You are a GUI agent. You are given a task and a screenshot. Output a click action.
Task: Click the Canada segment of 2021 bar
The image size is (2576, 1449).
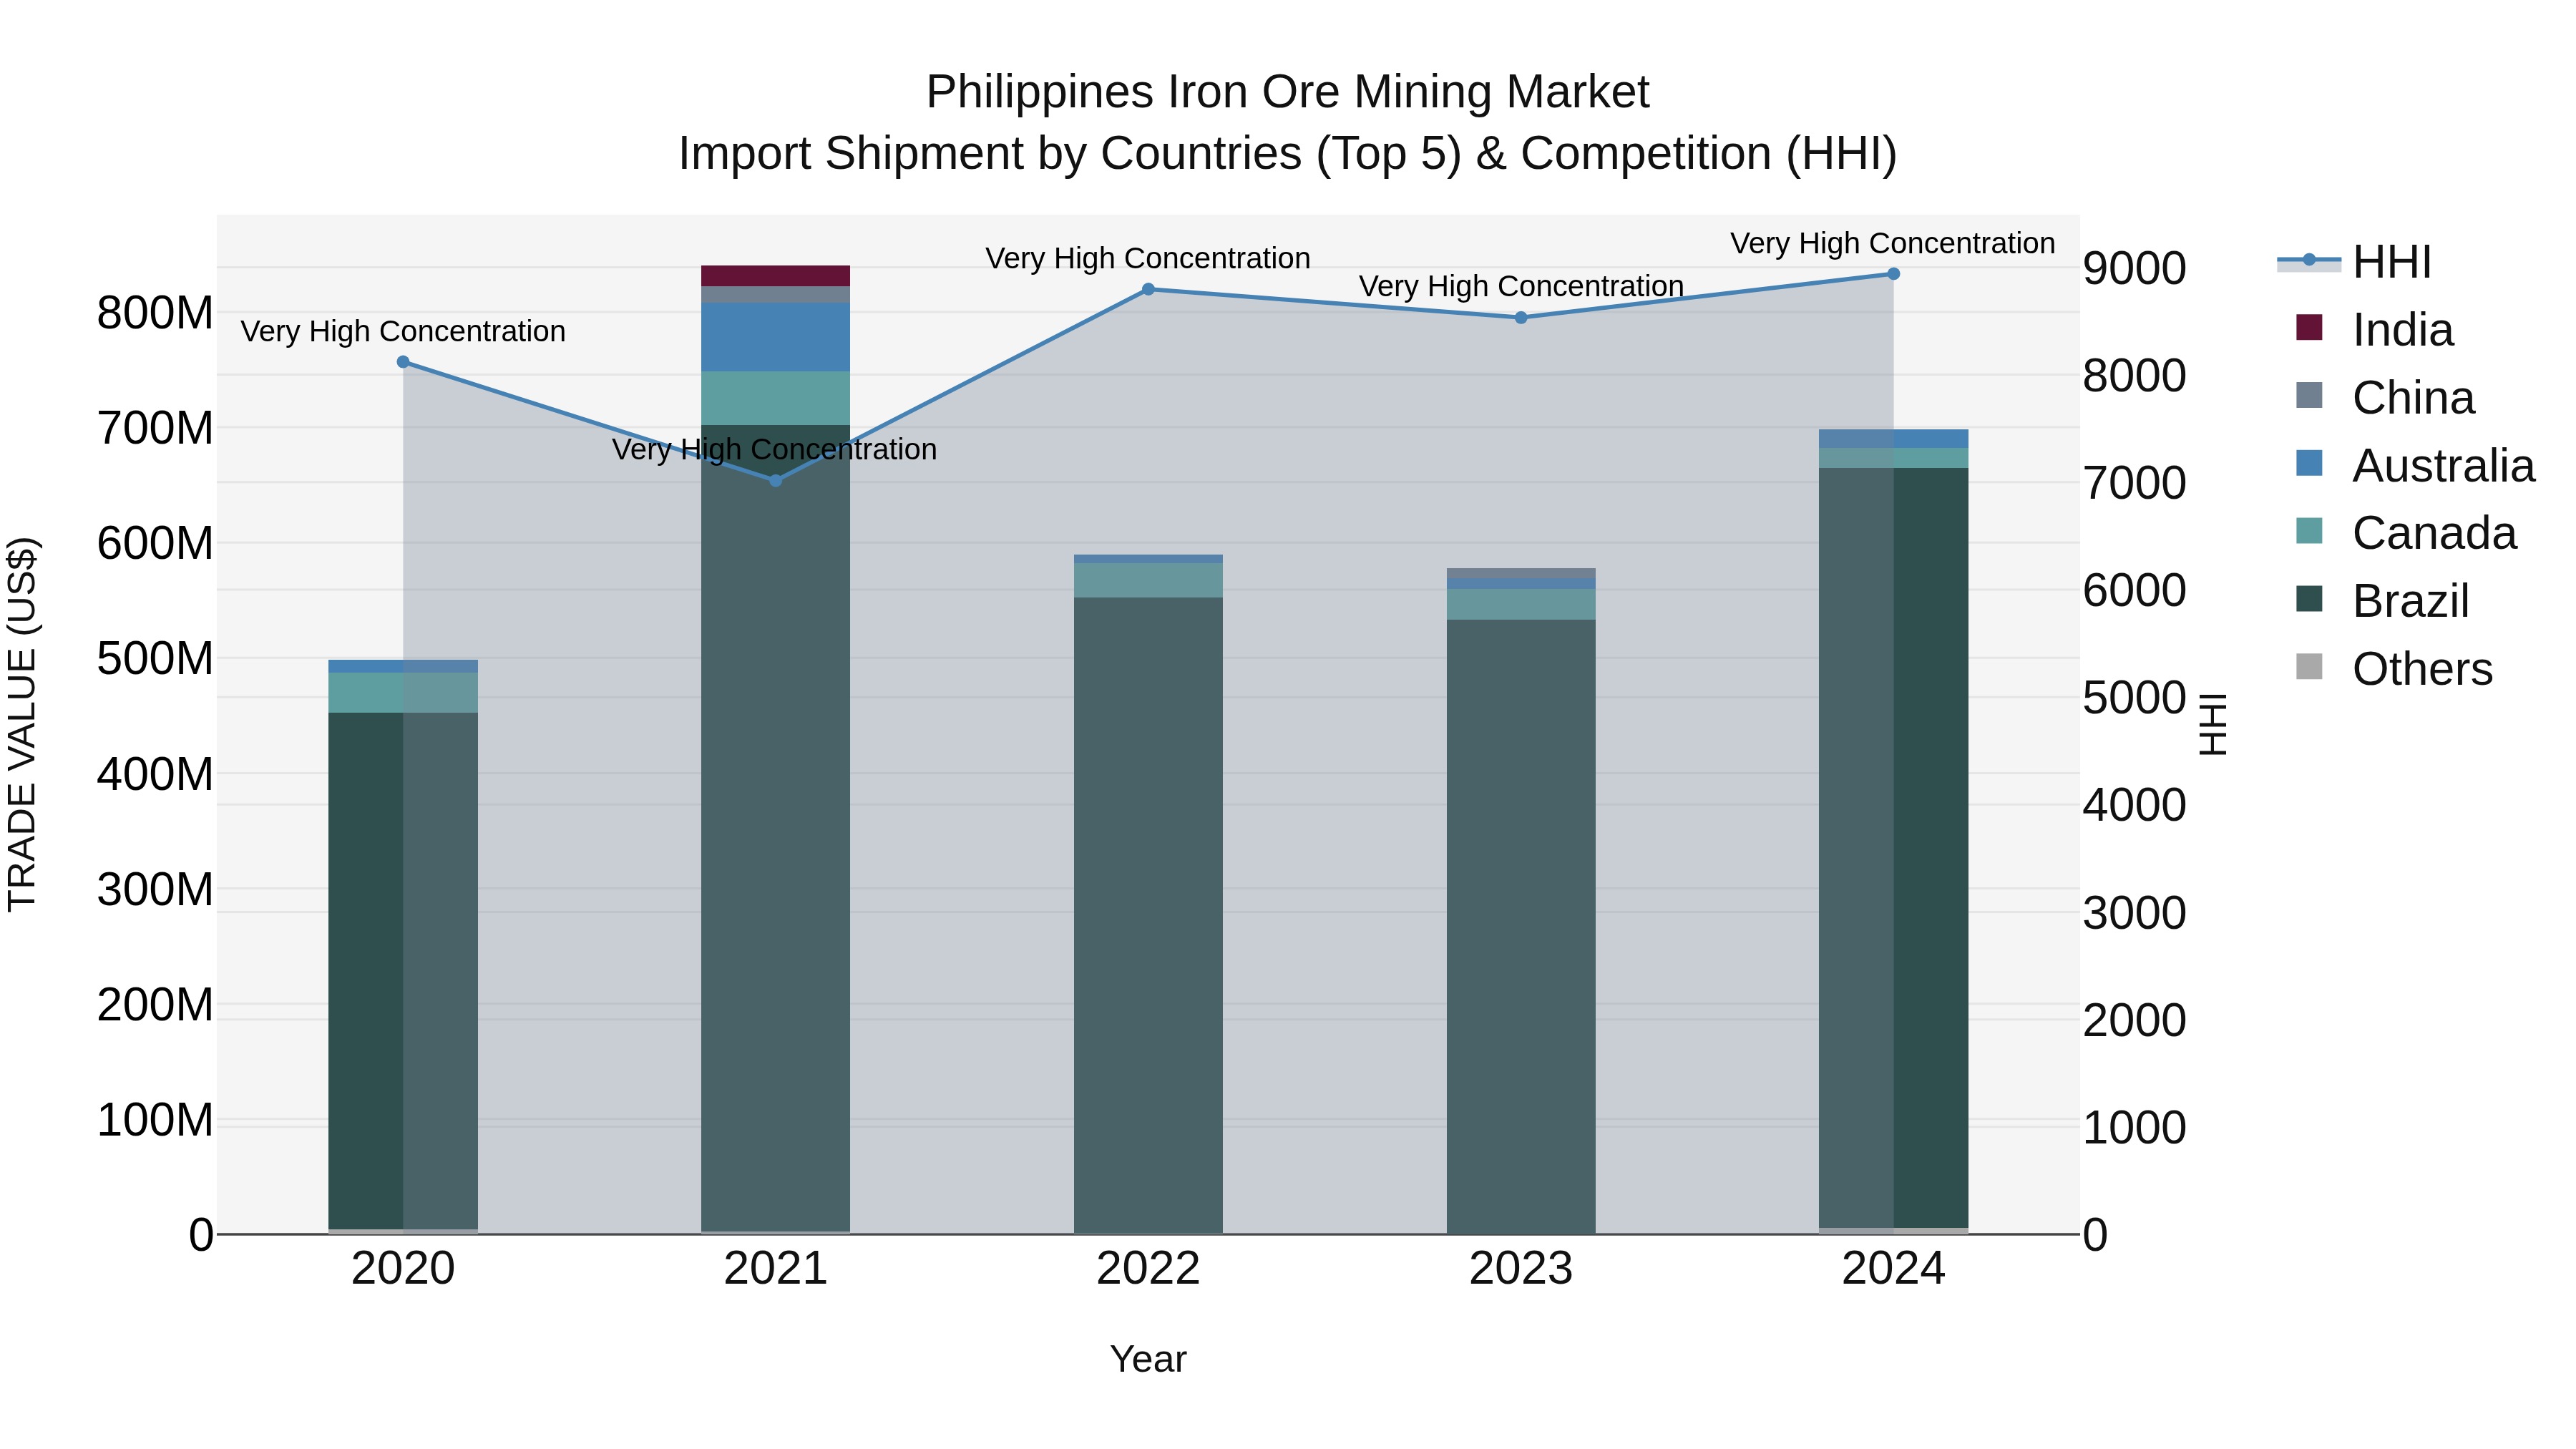(x=776, y=398)
